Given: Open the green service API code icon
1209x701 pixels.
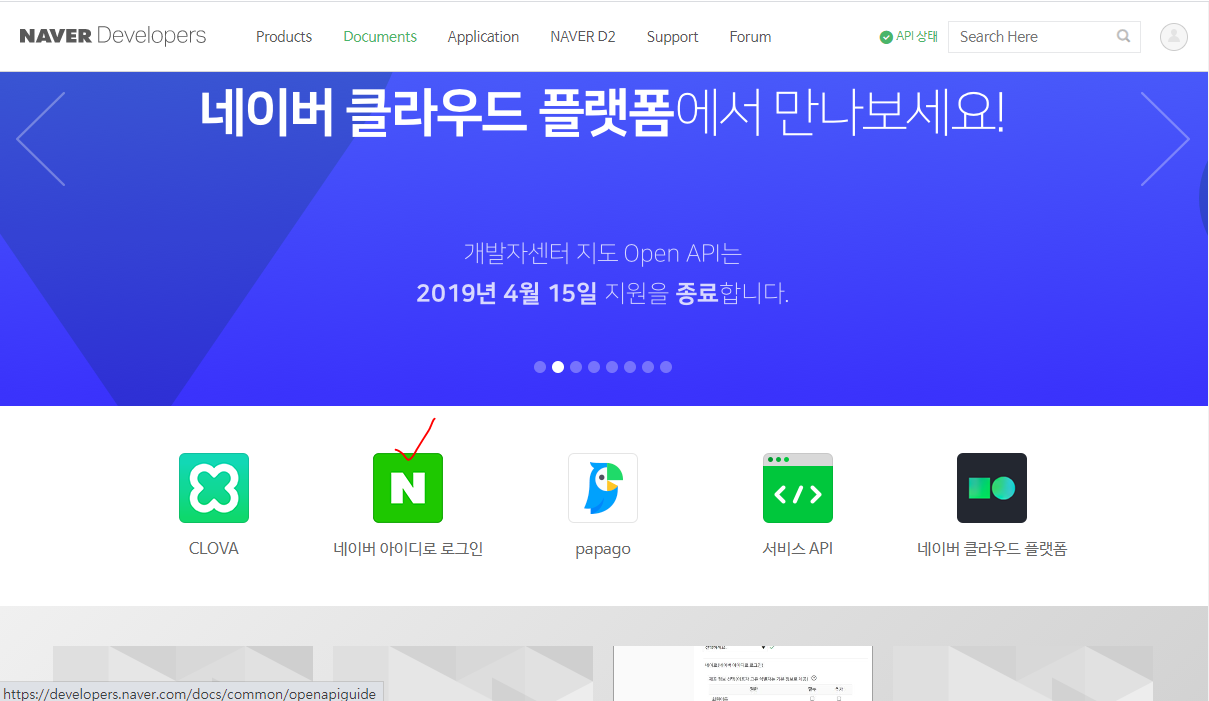Looking at the screenshot, I should [x=798, y=488].
